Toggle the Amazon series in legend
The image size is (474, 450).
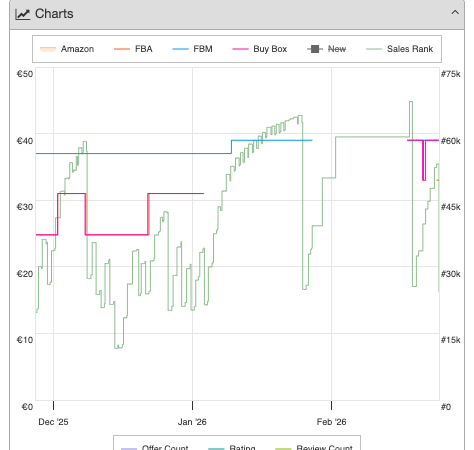click(x=67, y=49)
